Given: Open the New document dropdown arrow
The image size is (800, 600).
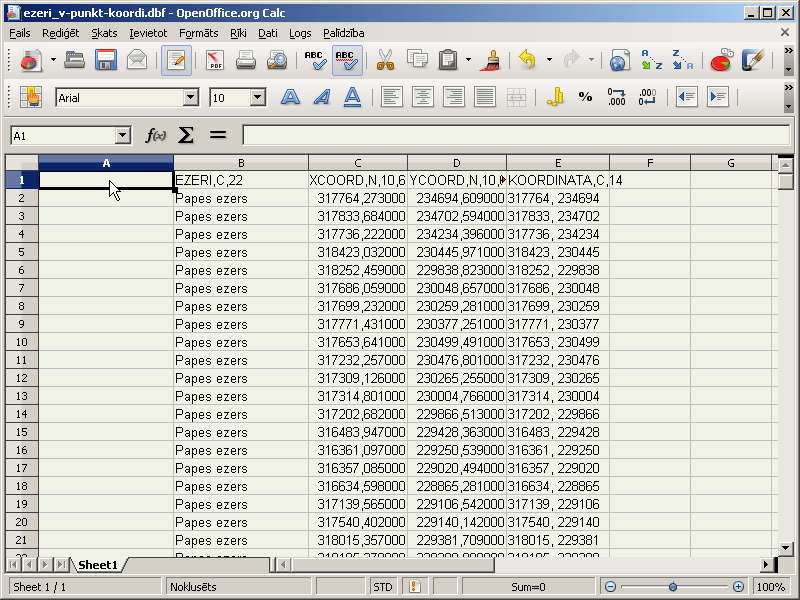Looking at the screenshot, I should pyautogui.click(x=53, y=60).
